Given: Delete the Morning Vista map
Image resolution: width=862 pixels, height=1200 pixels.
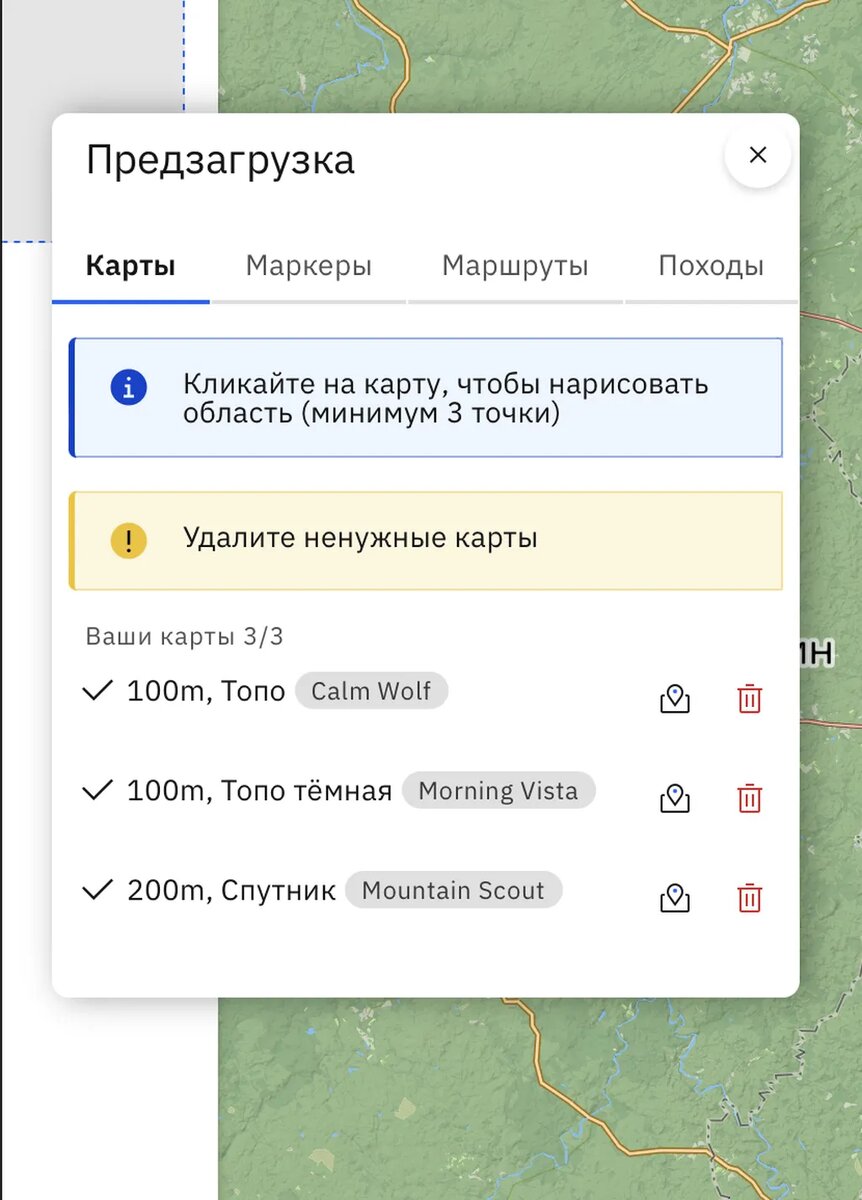Looking at the screenshot, I should coord(749,799).
